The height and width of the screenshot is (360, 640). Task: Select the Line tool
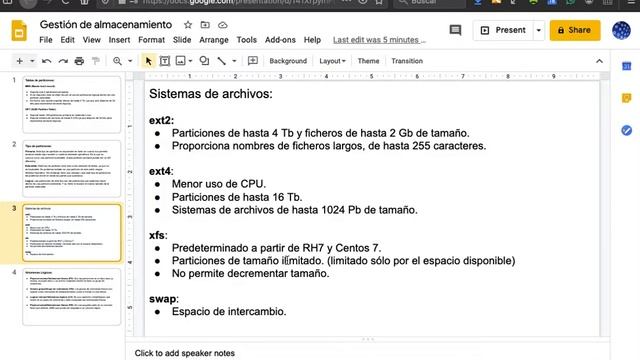pyautogui.click(x=222, y=61)
